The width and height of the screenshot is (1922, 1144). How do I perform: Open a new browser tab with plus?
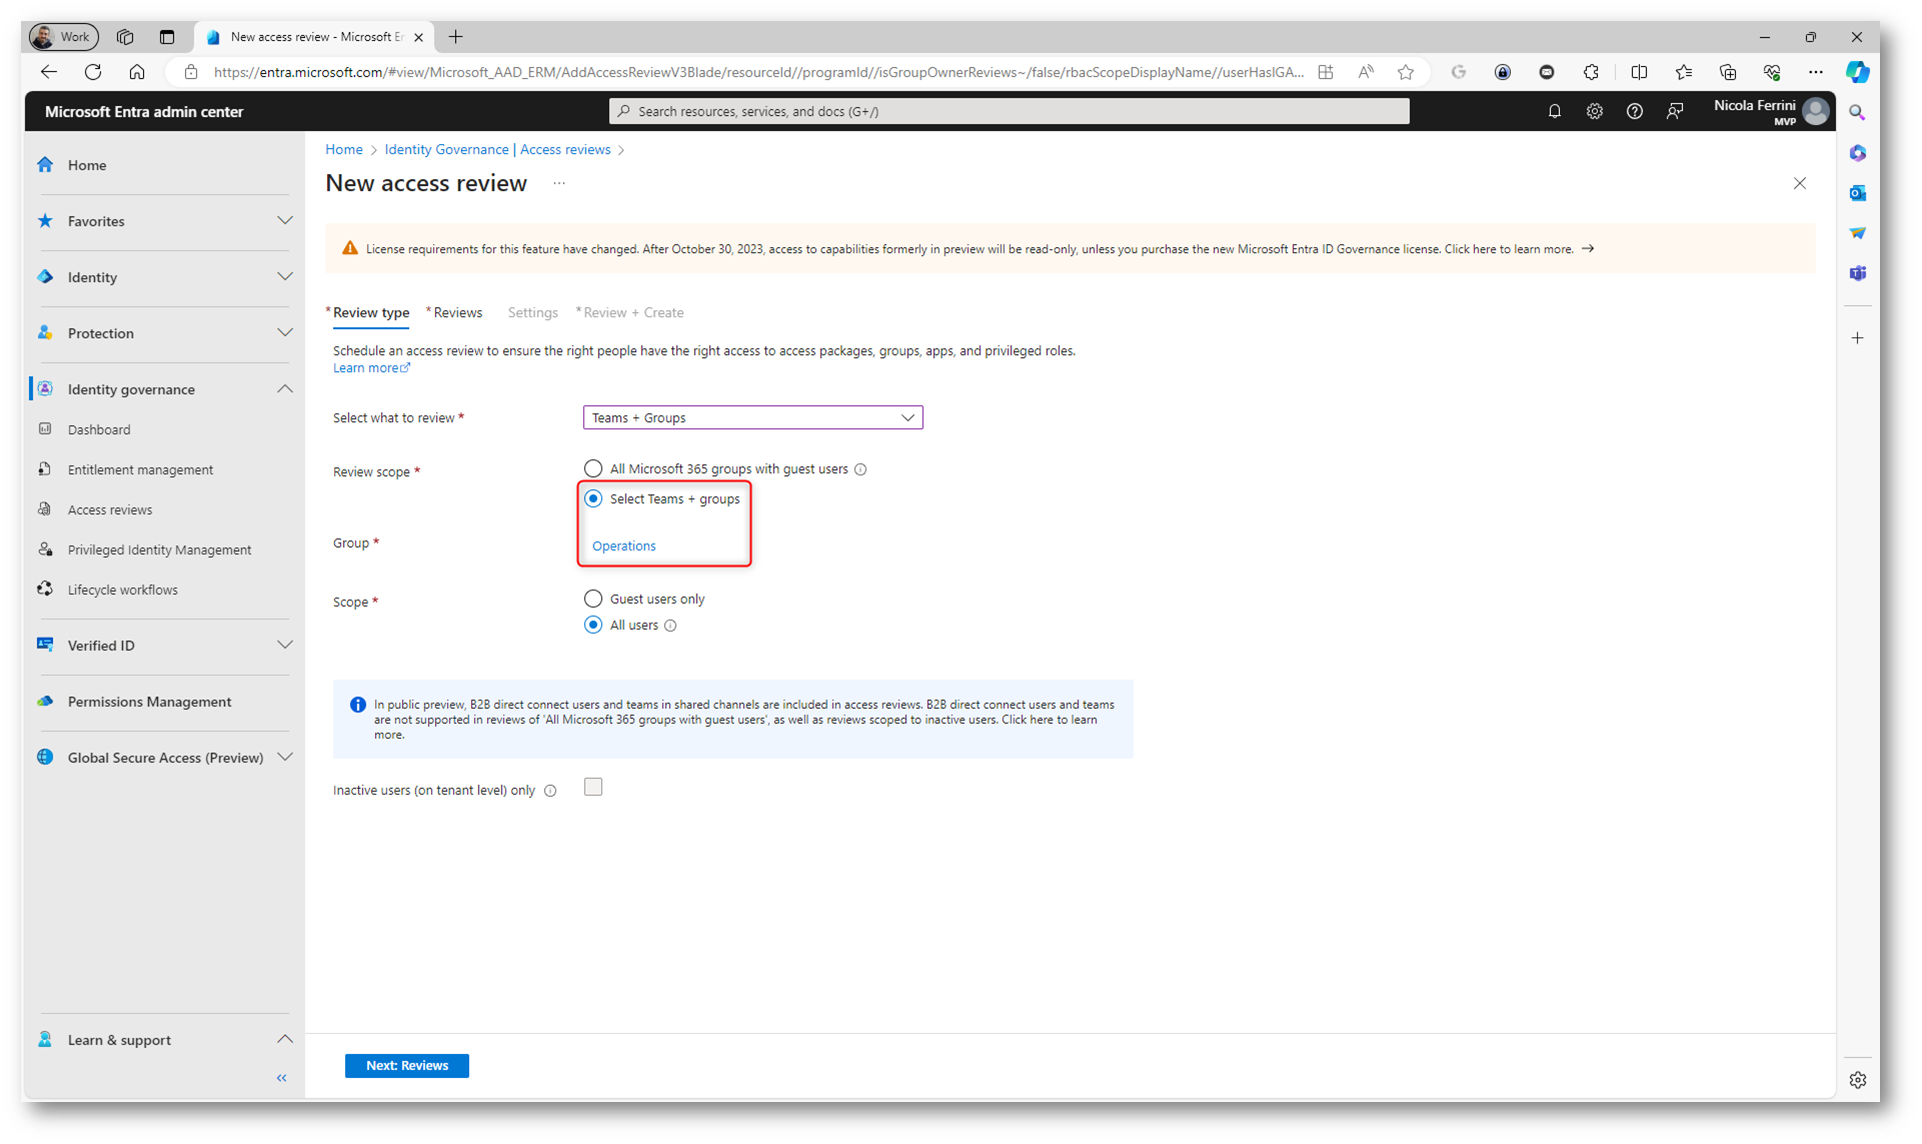(456, 37)
